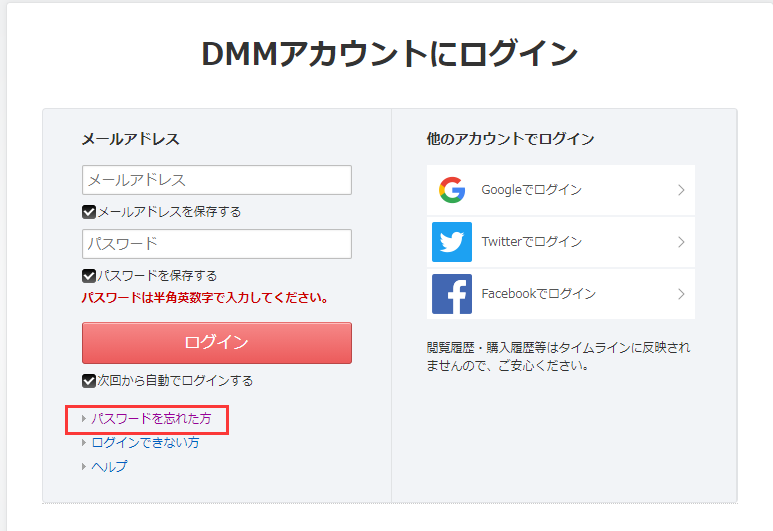Select the Facebookでログイン text
773x531 pixels.
coord(538,294)
